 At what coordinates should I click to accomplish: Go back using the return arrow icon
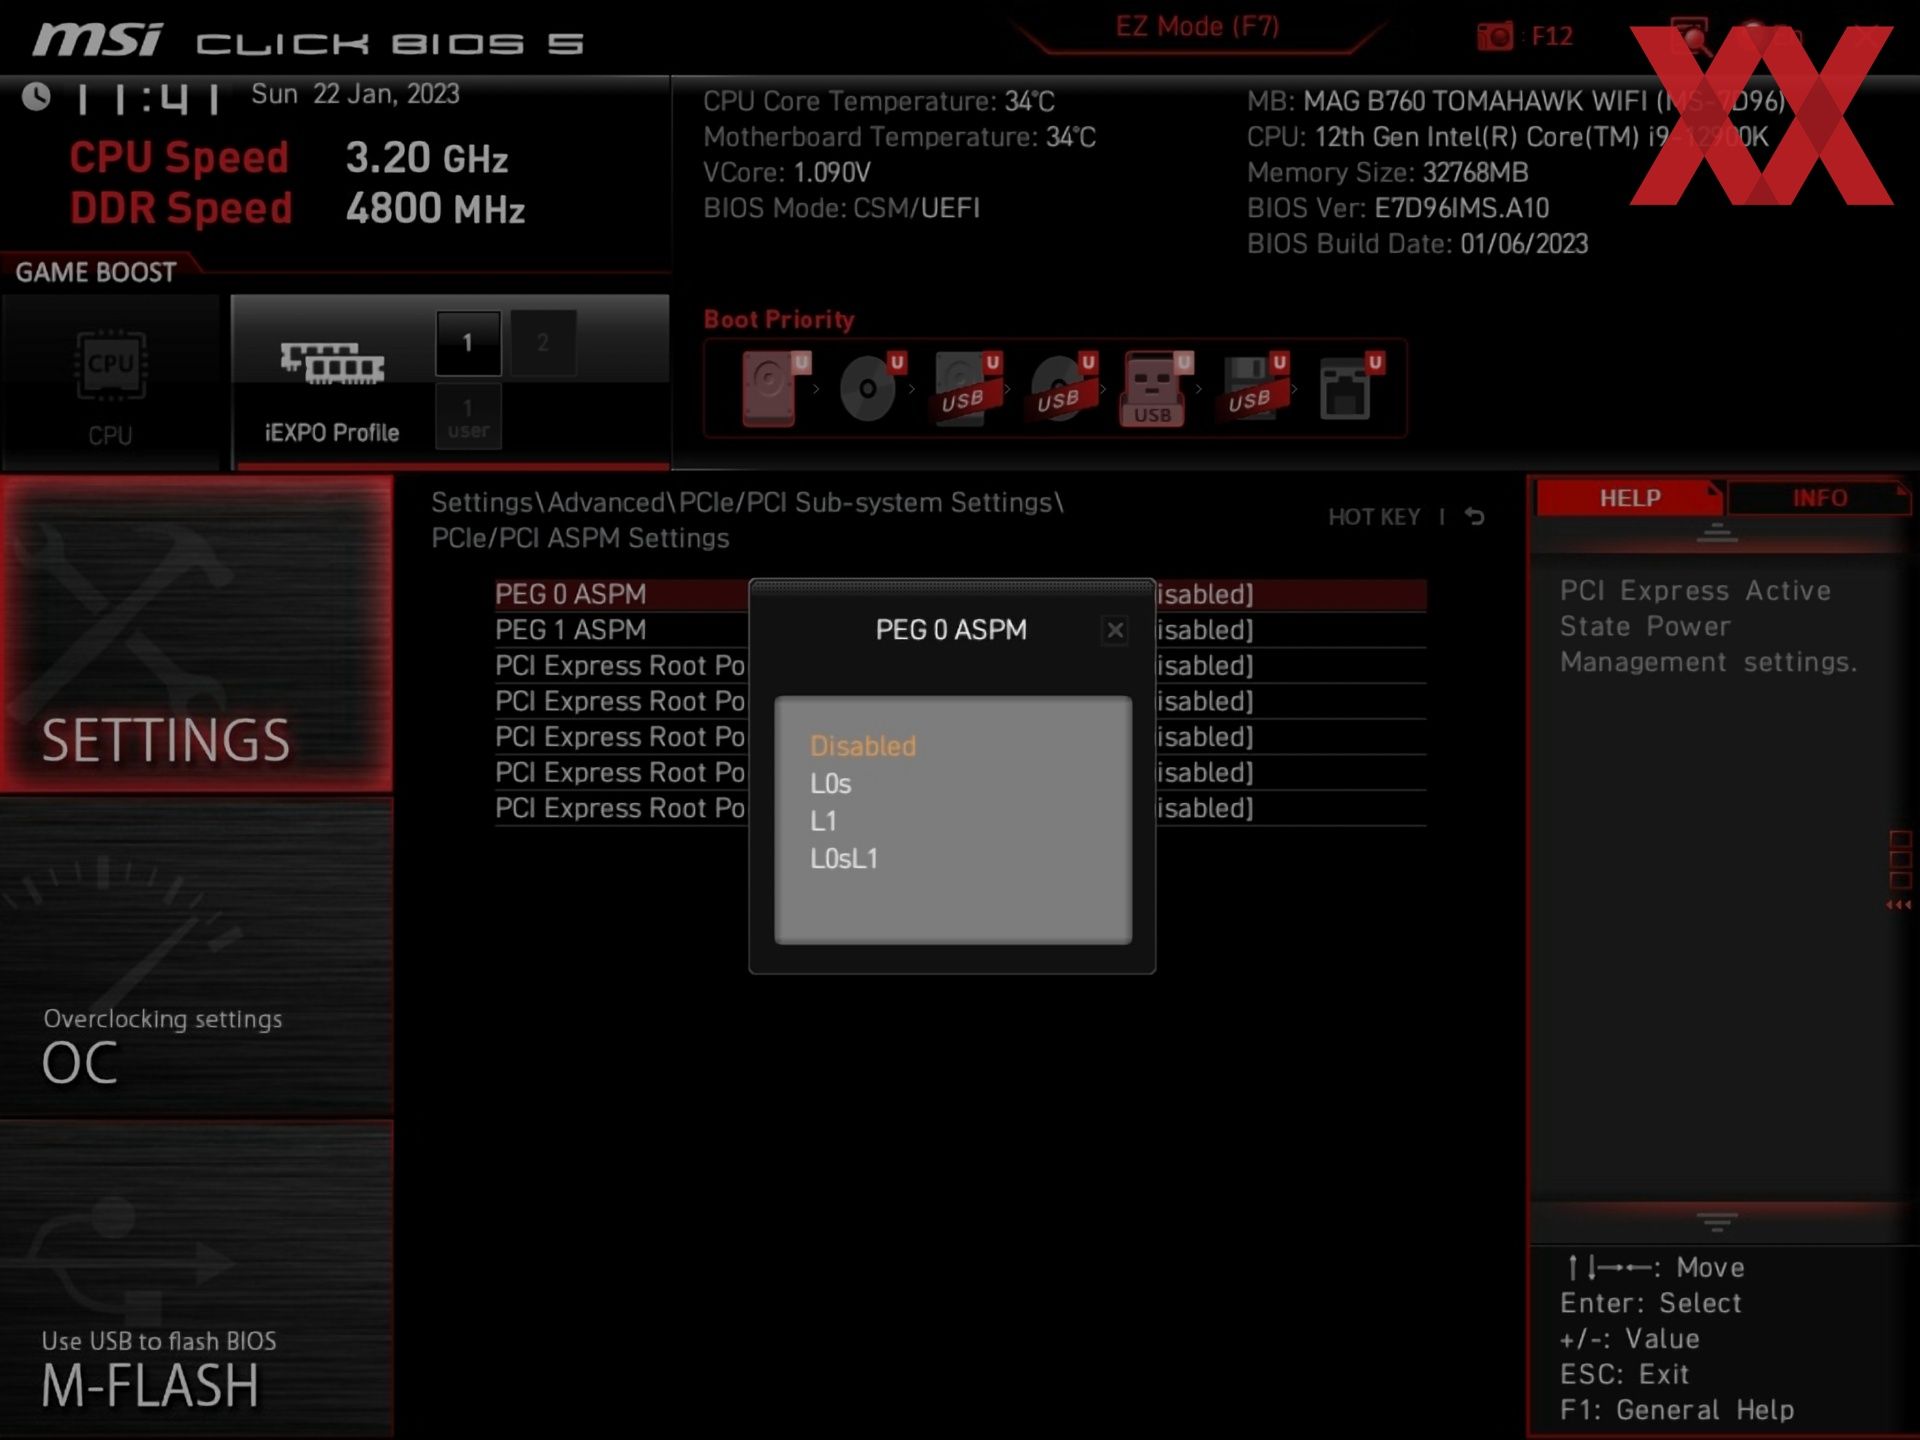click(1475, 517)
